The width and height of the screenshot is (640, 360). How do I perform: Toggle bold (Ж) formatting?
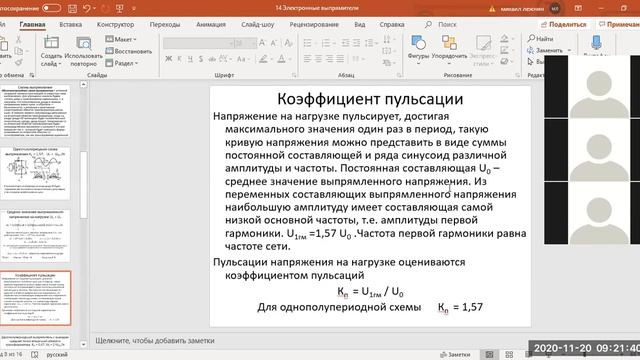[169, 59]
